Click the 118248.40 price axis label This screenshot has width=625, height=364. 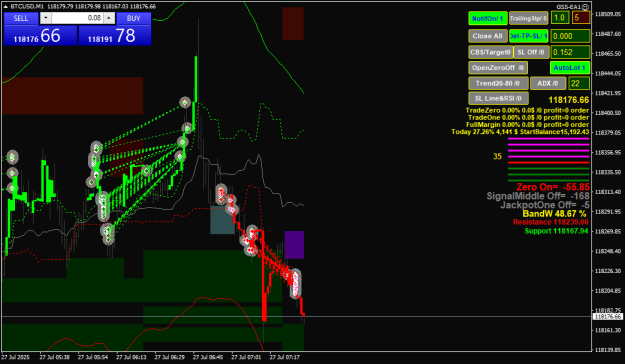(x=607, y=251)
